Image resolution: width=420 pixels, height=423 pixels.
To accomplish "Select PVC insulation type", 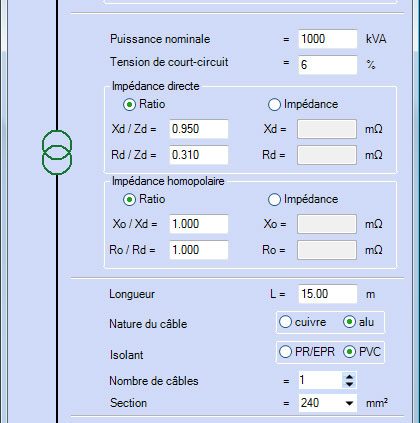I will [349, 352].
